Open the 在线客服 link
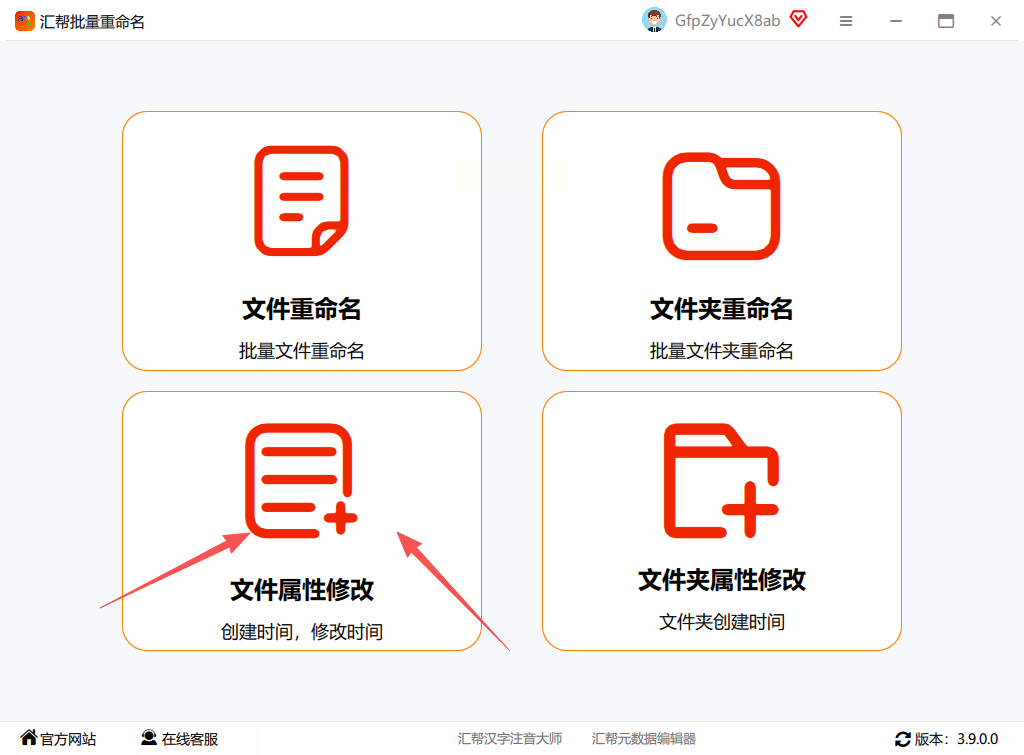The height and width of the screenshot is (755, 1024). [x=190, y=739]
